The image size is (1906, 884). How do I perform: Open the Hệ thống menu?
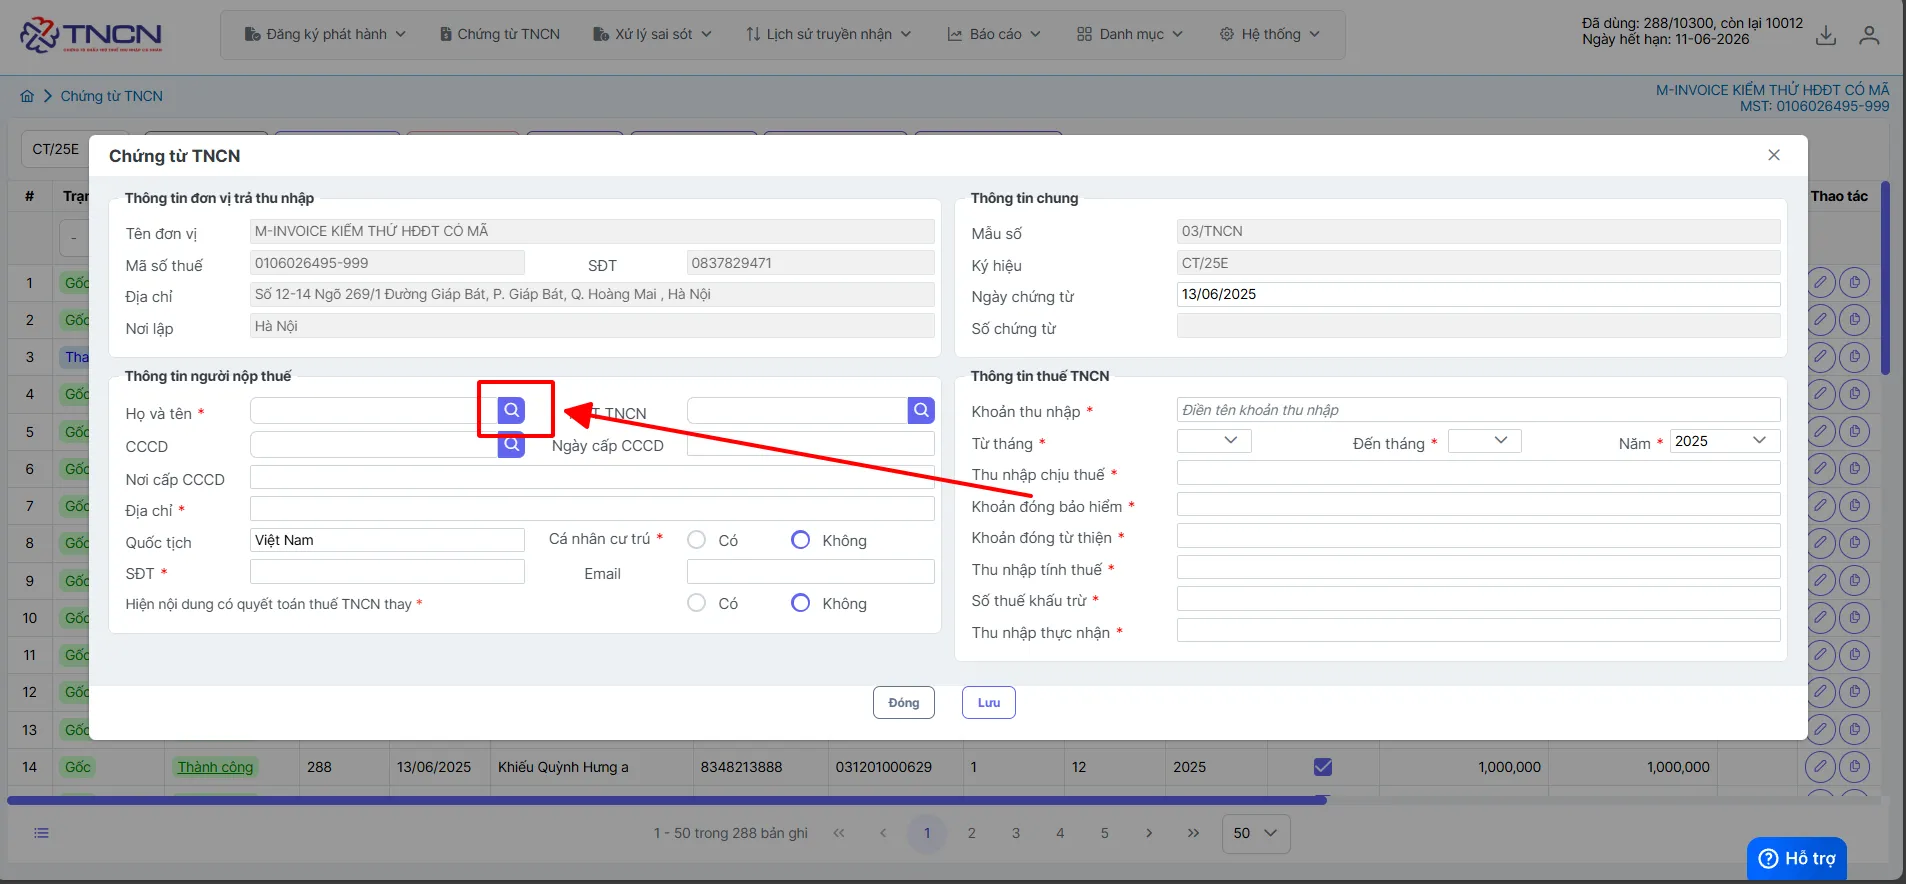[1270, 34]
